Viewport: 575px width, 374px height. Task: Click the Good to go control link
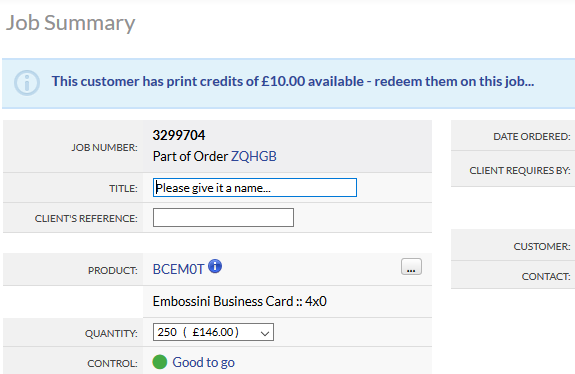click(204, 362)
